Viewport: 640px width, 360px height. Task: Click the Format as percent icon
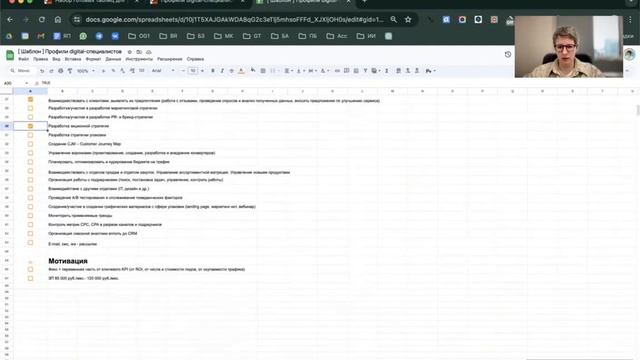(113, 71)
